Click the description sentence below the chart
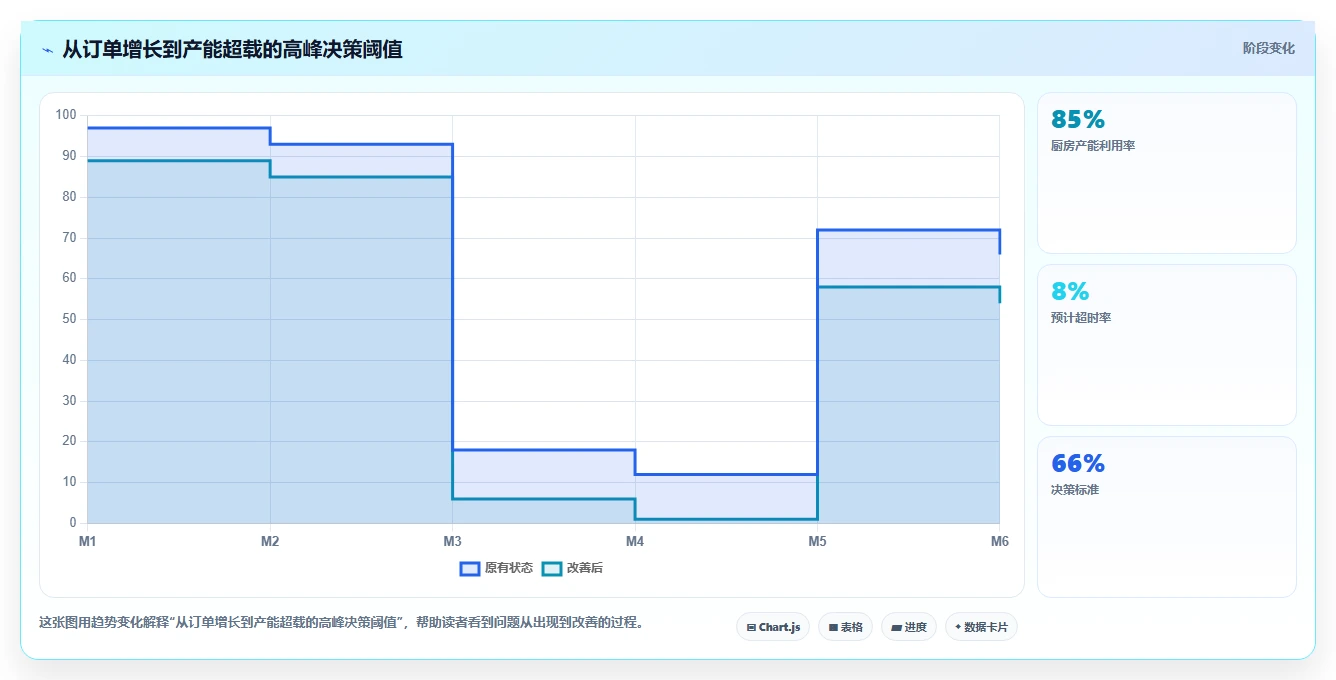 coord(341,622)
